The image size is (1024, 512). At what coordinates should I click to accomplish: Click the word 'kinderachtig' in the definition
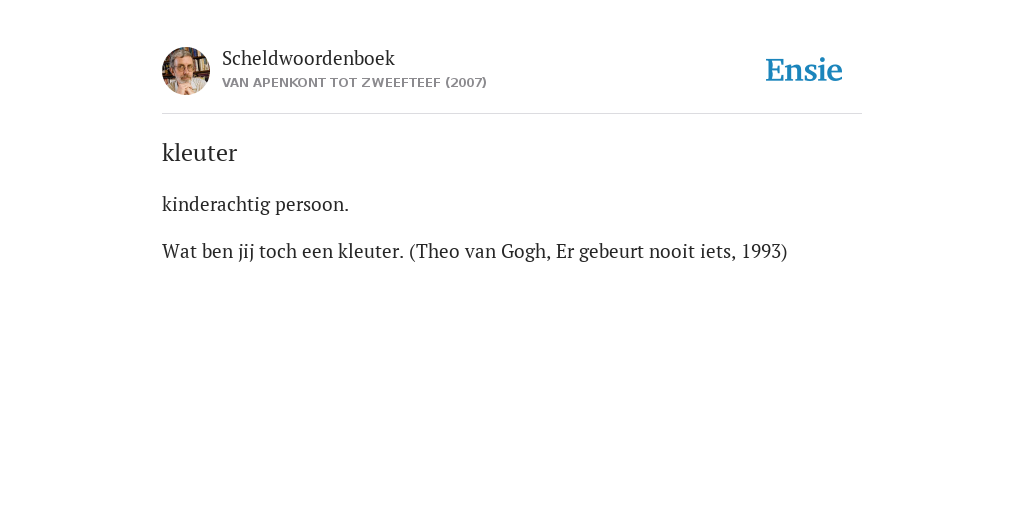[216, 204]
